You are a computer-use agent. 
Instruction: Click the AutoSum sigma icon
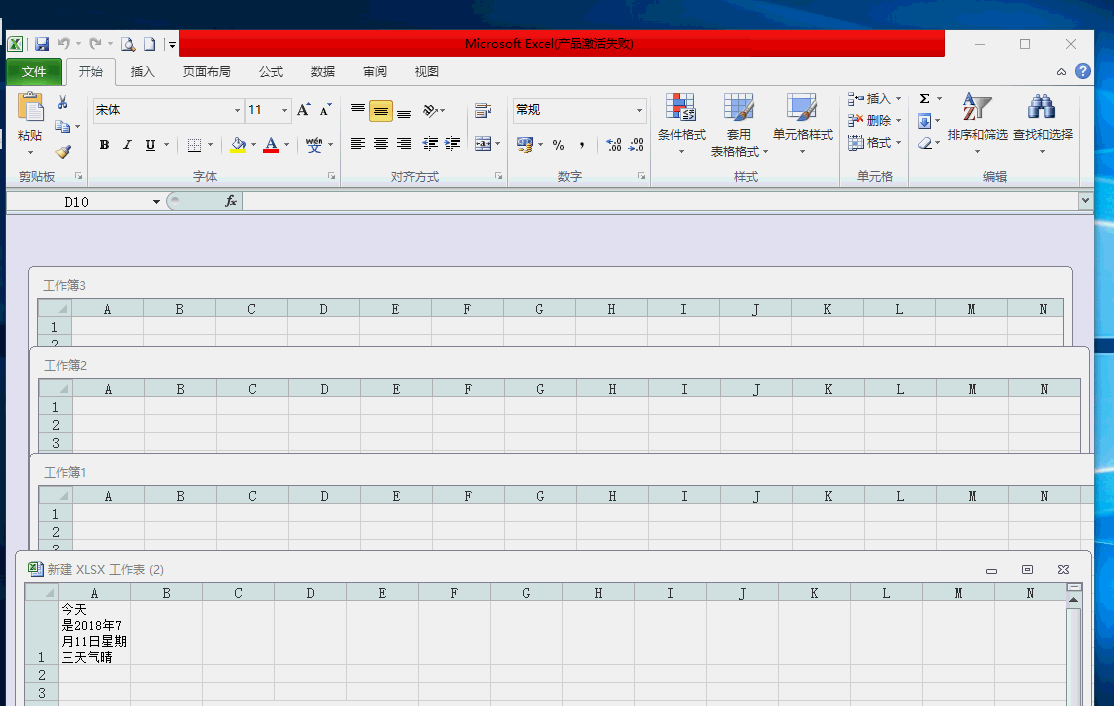click(x=924, y=99)
